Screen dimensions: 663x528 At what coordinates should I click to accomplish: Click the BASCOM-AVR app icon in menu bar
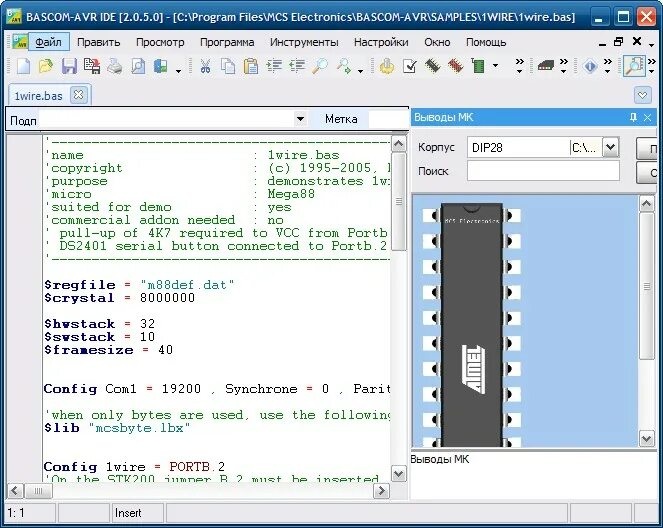(x=19, y=42)
